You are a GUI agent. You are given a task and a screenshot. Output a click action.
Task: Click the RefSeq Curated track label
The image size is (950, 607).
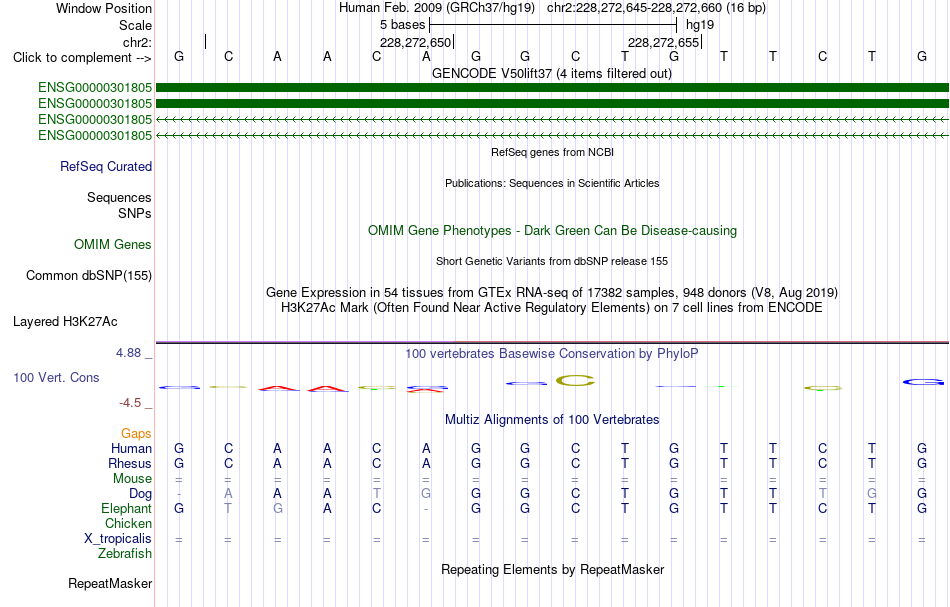[105, 167]
